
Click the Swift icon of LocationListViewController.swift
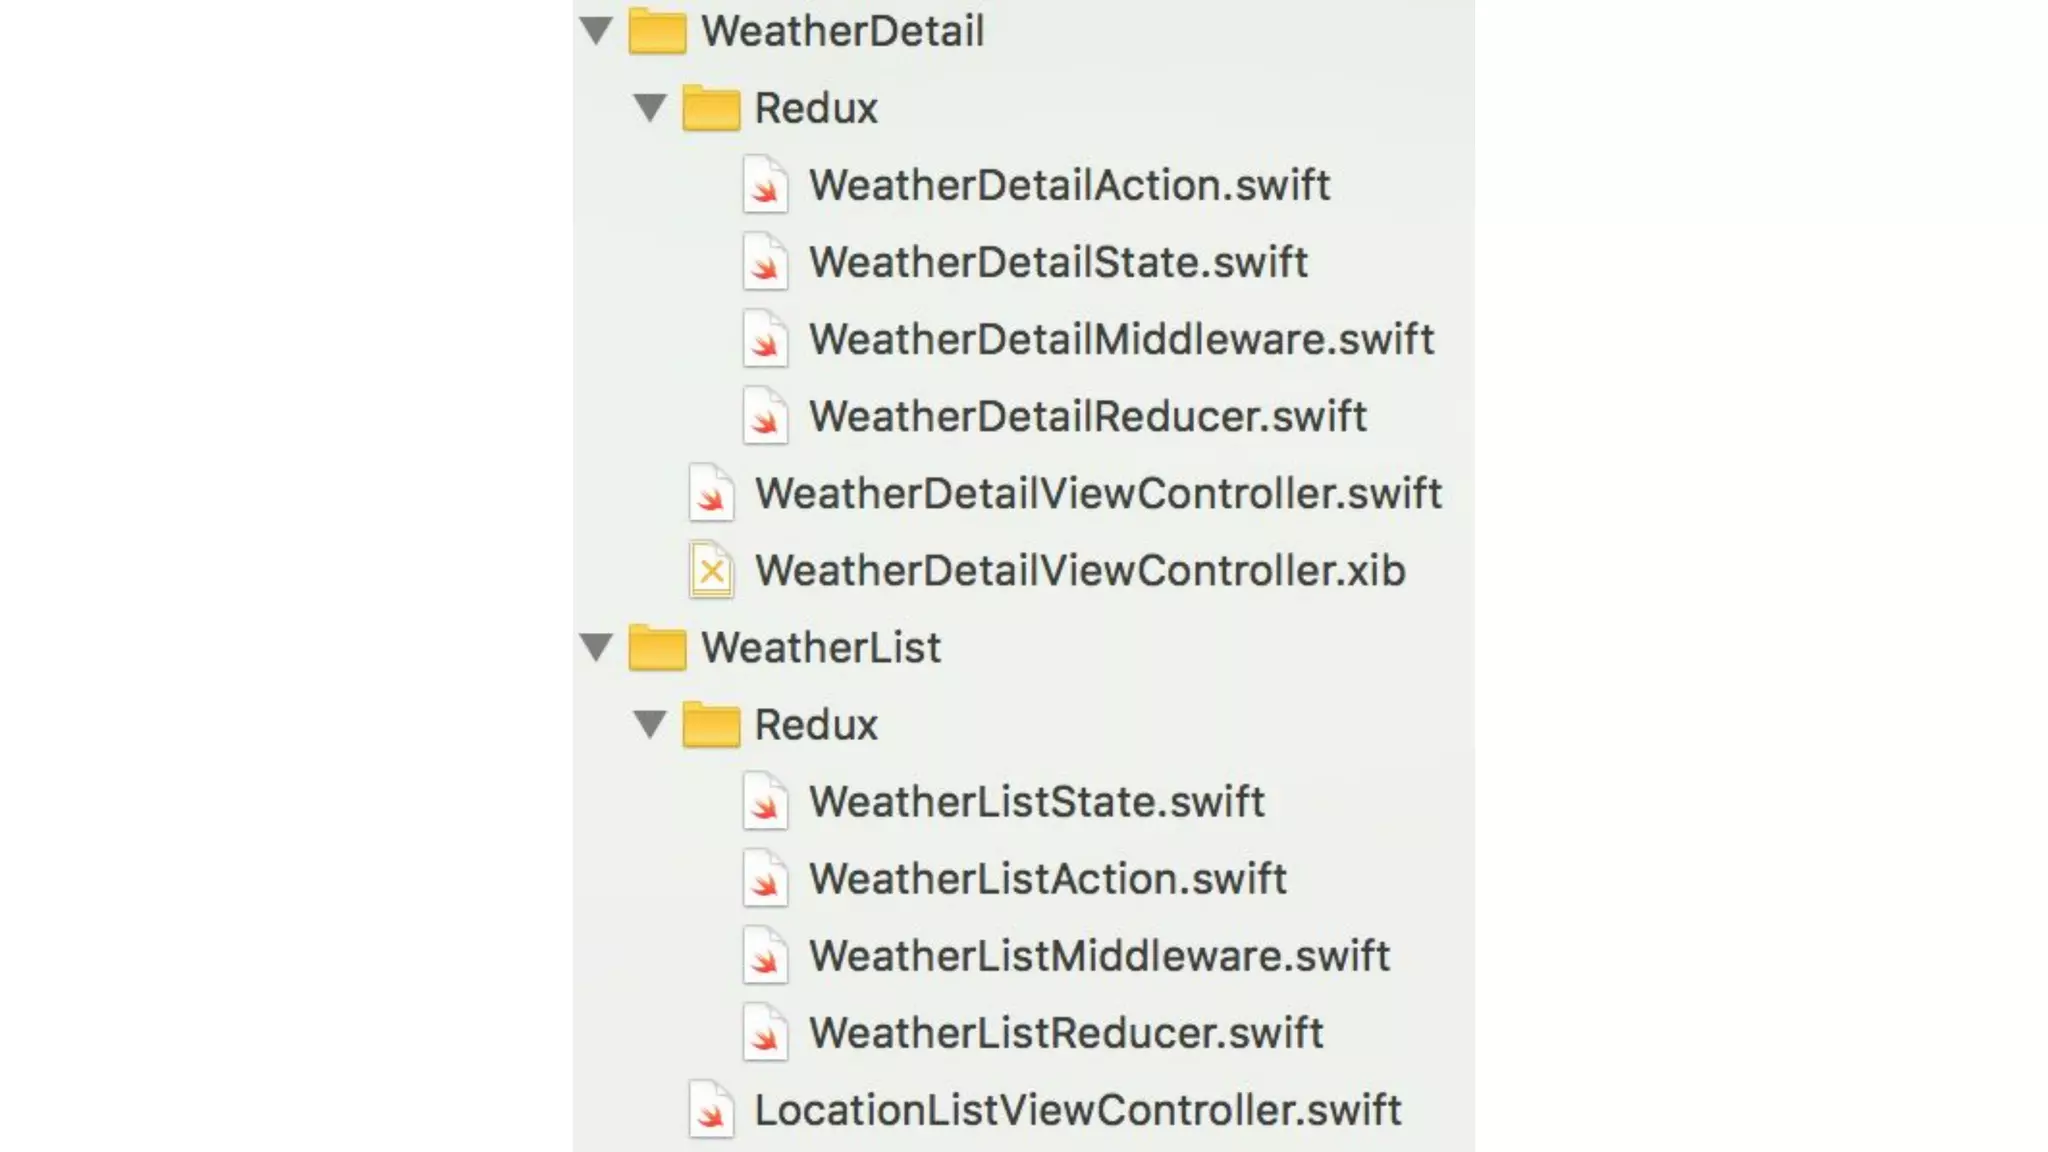(711, 1111)
